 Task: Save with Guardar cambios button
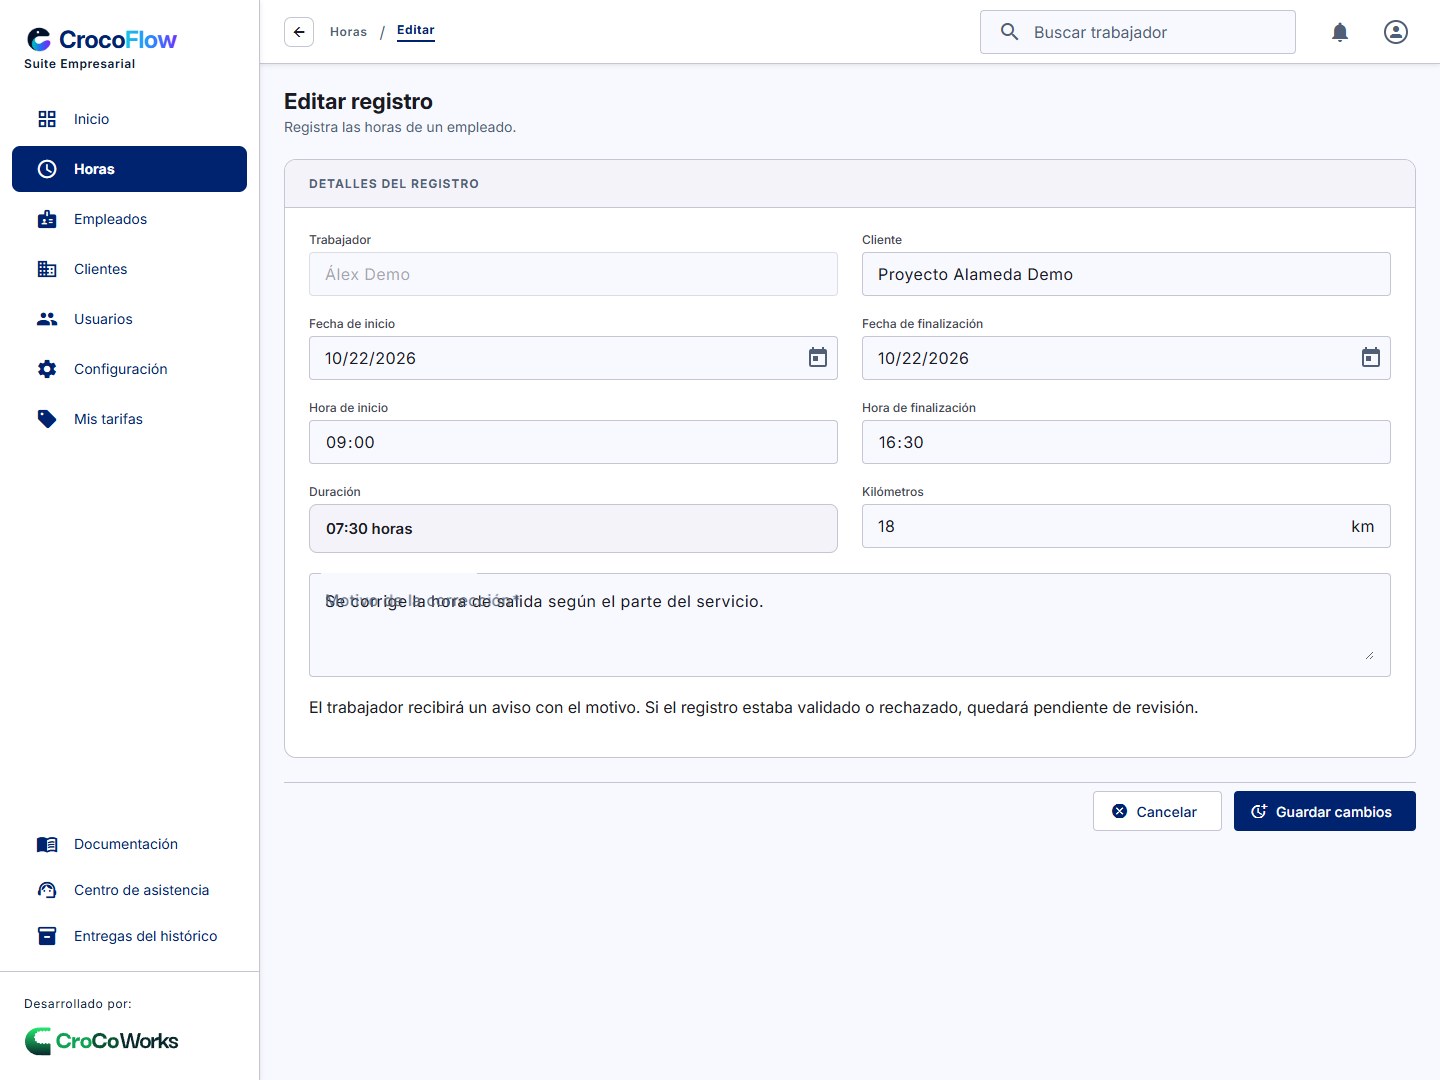pyautogui.click(x=1325, y=811)
